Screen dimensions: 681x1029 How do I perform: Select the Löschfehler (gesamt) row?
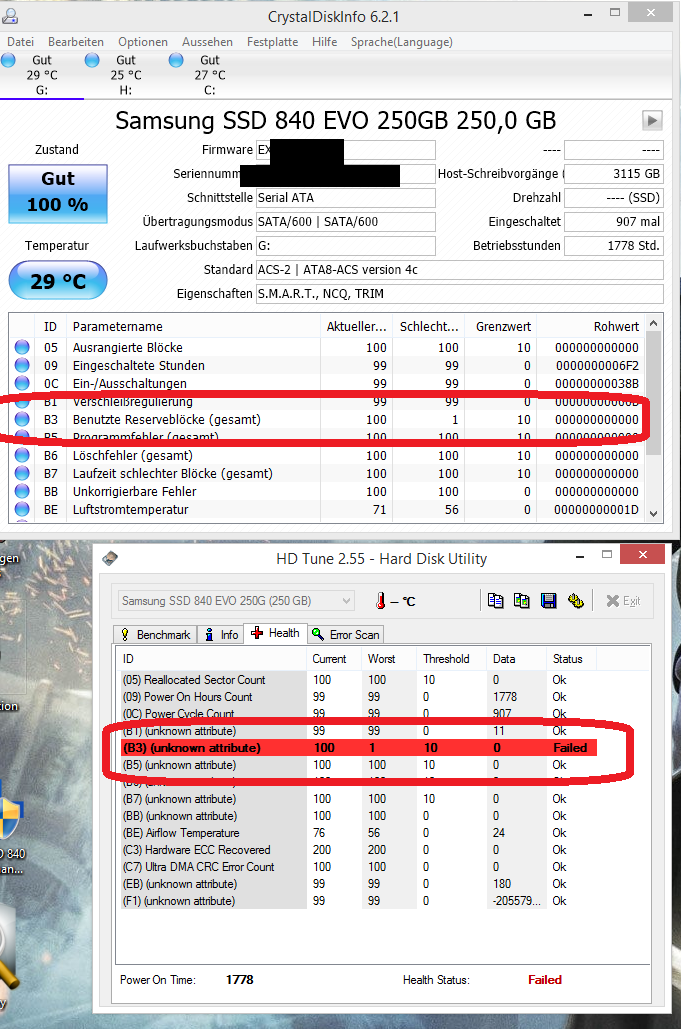pyautogui.click(x=327, y=455)
